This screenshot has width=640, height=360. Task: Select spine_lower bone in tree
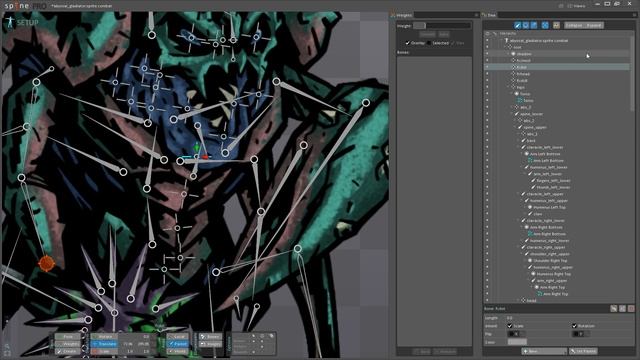pos(531,114)
